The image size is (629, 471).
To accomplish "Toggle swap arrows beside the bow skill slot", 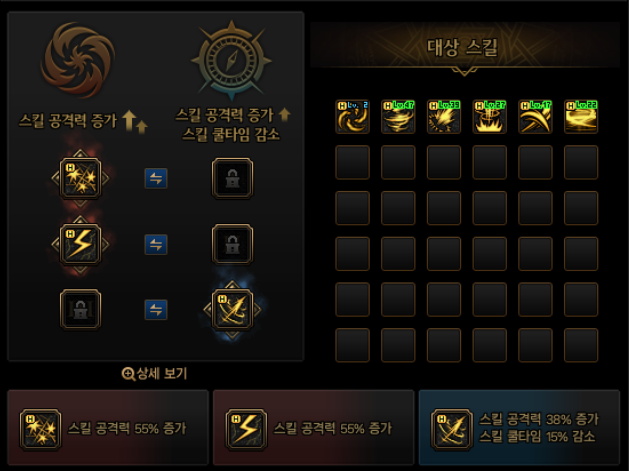I will [156, 310].
